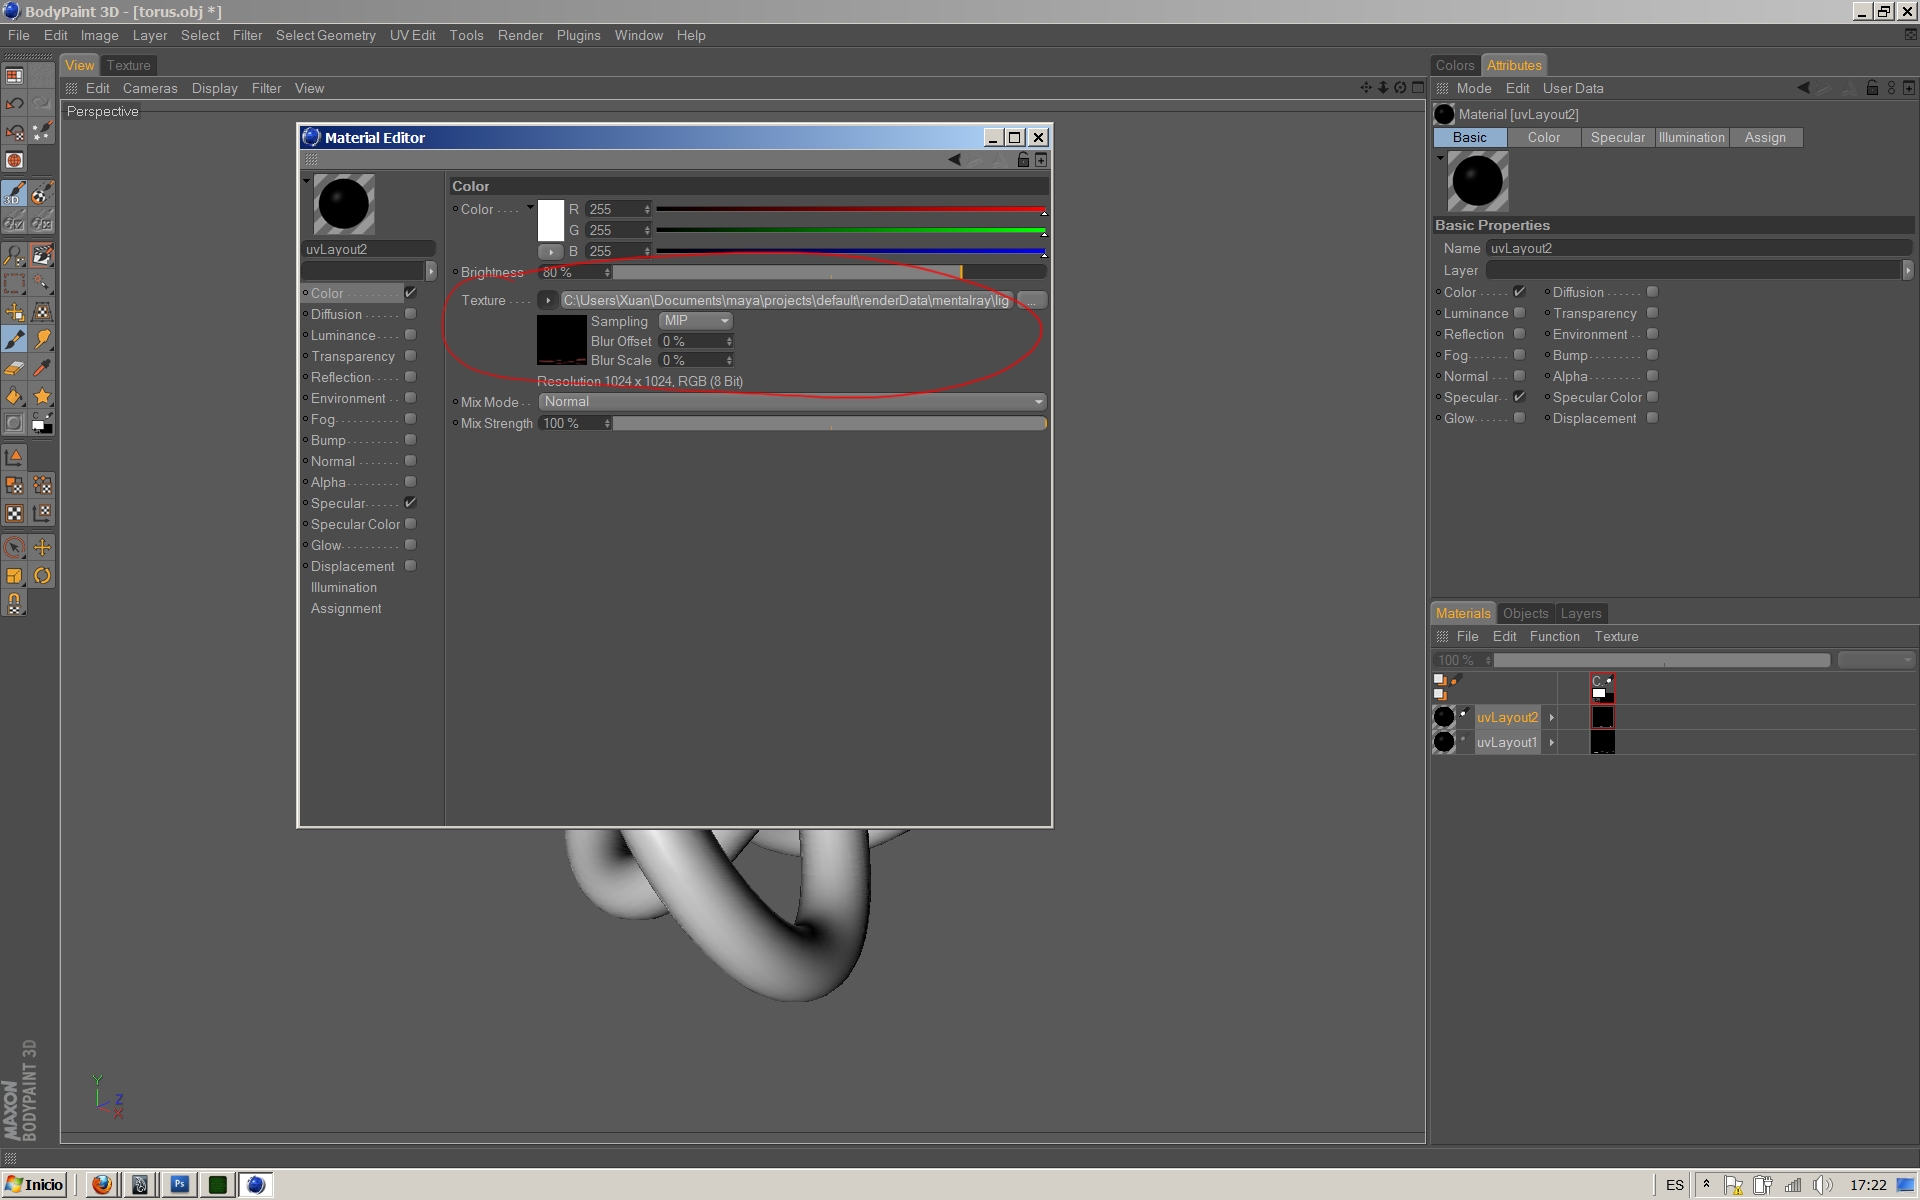Toggle Specular checkbox in Material Editor
This screenshot has height=1200, width=1920.
coord(410,503)
